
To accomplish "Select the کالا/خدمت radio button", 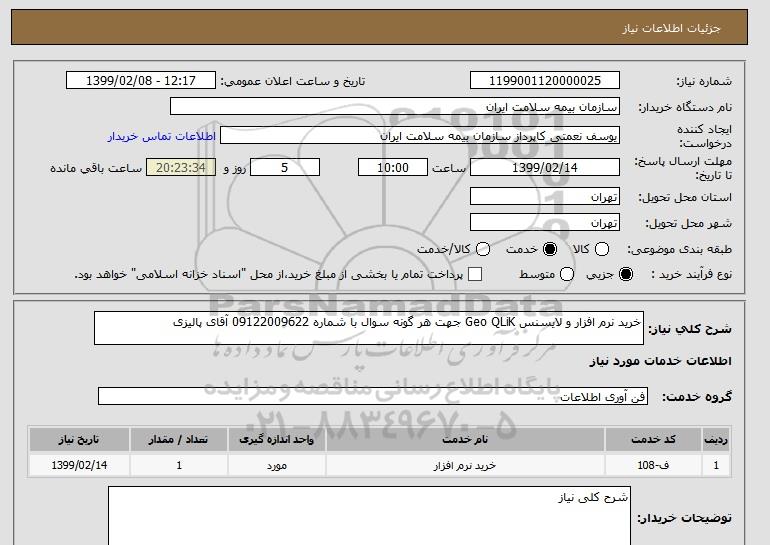I will tap(483, 249).
